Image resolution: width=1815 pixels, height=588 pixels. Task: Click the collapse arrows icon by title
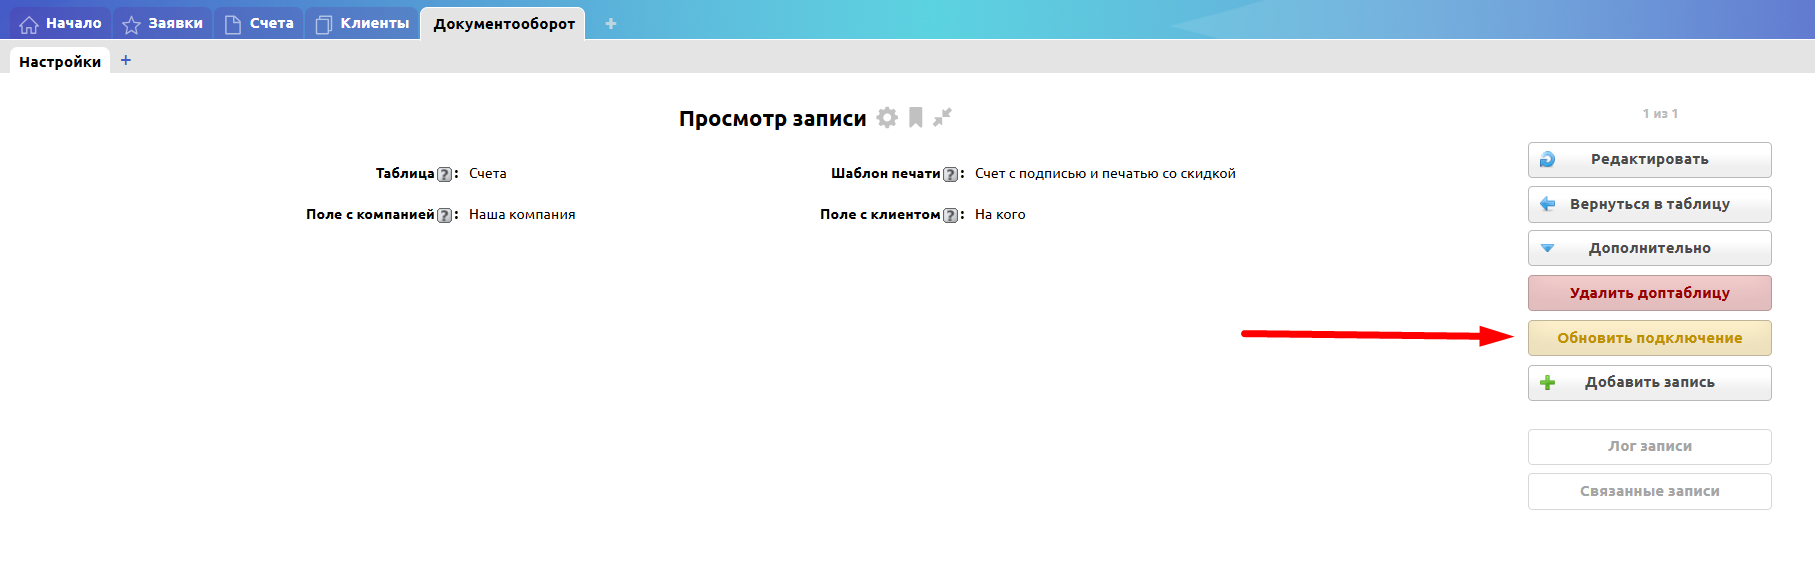point(942,118)
